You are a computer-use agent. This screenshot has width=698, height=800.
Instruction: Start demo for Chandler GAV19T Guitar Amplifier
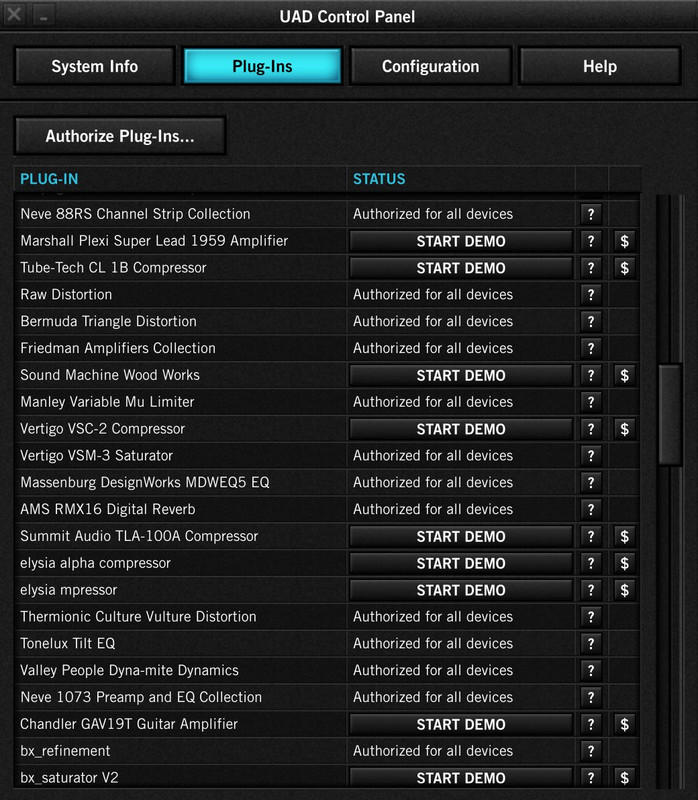461,724
